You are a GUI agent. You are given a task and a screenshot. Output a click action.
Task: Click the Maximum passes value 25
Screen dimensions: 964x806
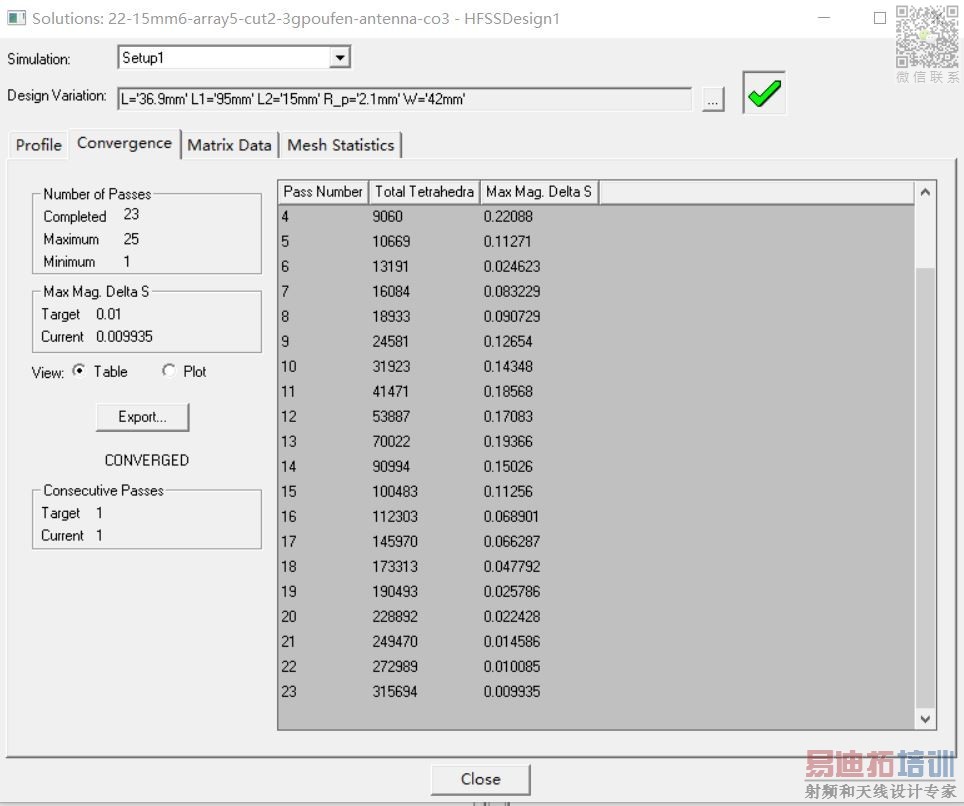pos(131,239)
